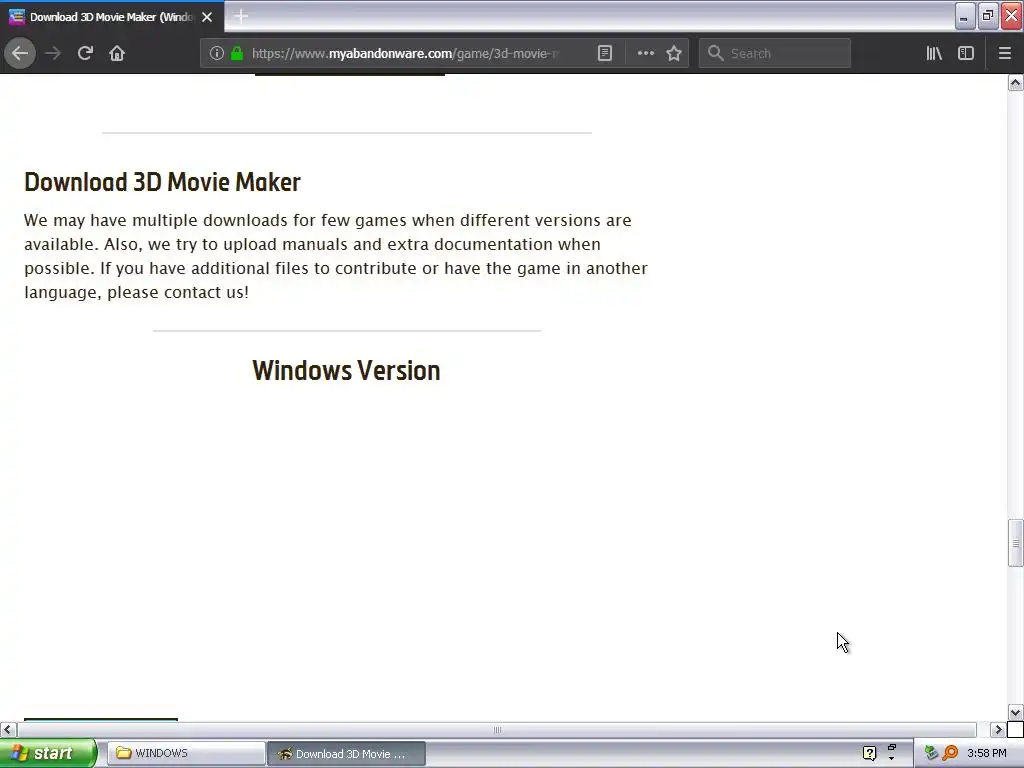1024x768 pixels.
Task: Open the page actions three-dot menu
Action: (x=645, y=53)
